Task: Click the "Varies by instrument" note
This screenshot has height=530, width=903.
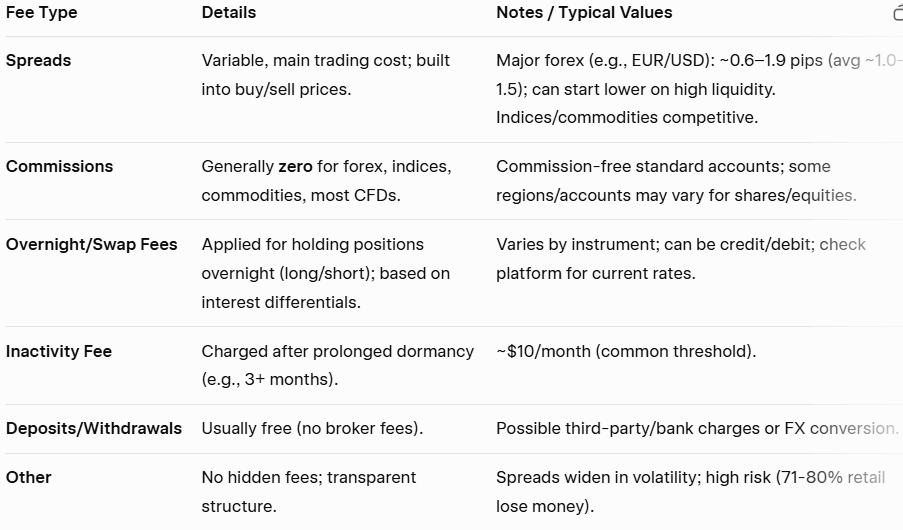Action: pyautogui.click(x=578, y=245)
